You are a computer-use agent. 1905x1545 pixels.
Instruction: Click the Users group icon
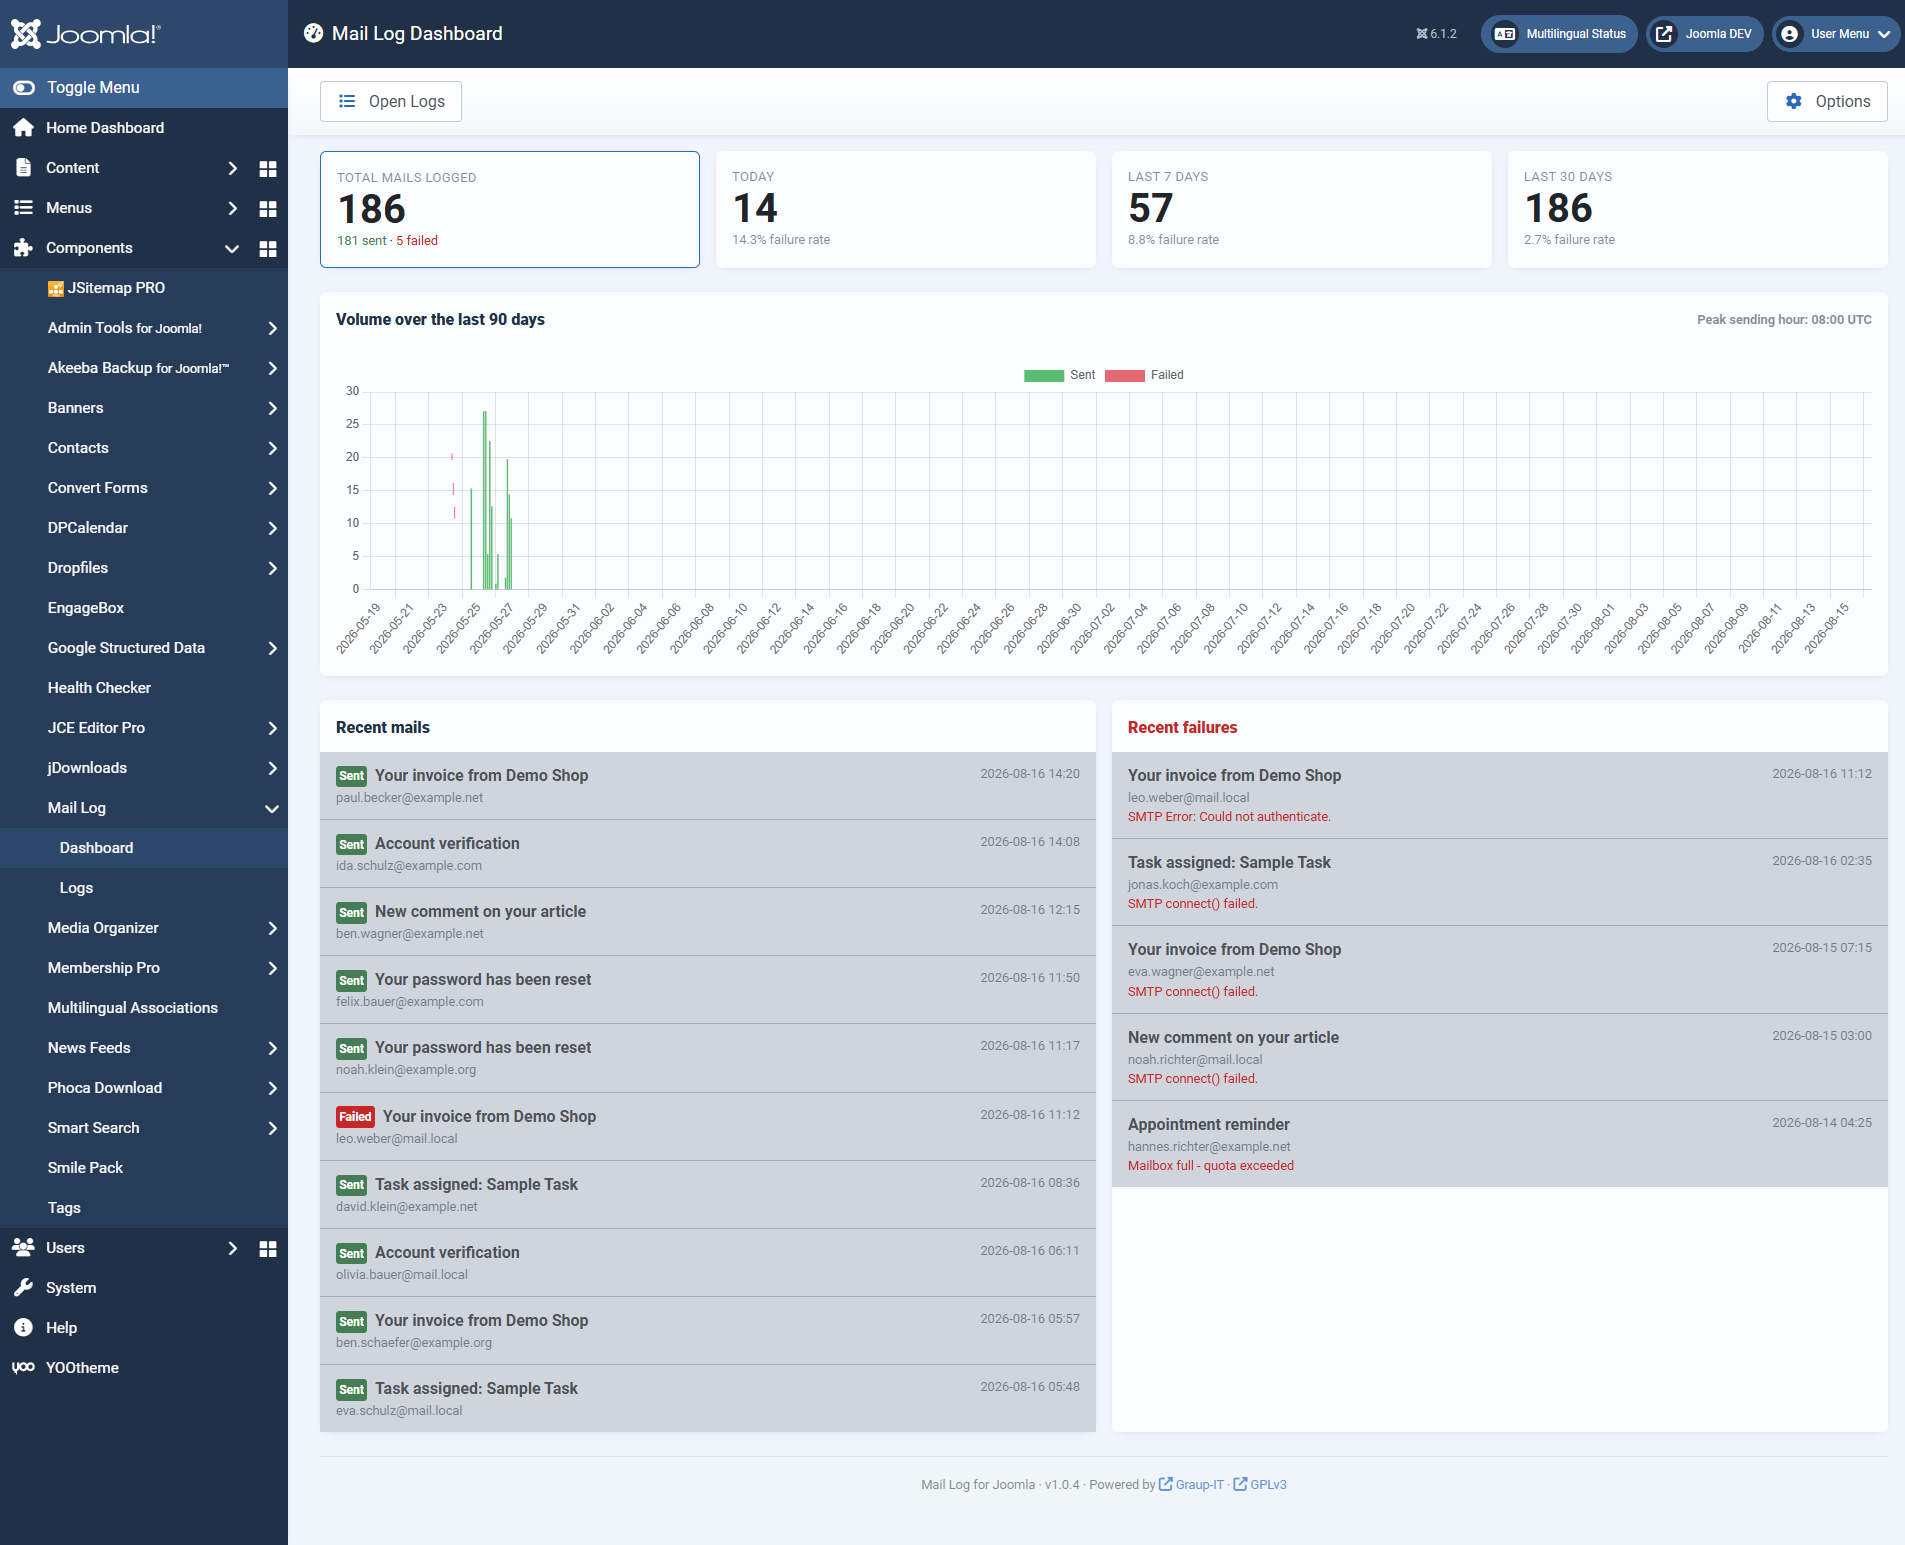[x=23, y=1247]
